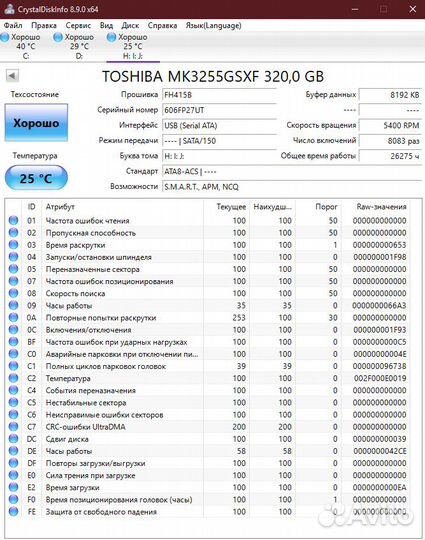Click the Хорошо health status button
Viewport: 425px width, 540px height.
click(x=36, y=123)
